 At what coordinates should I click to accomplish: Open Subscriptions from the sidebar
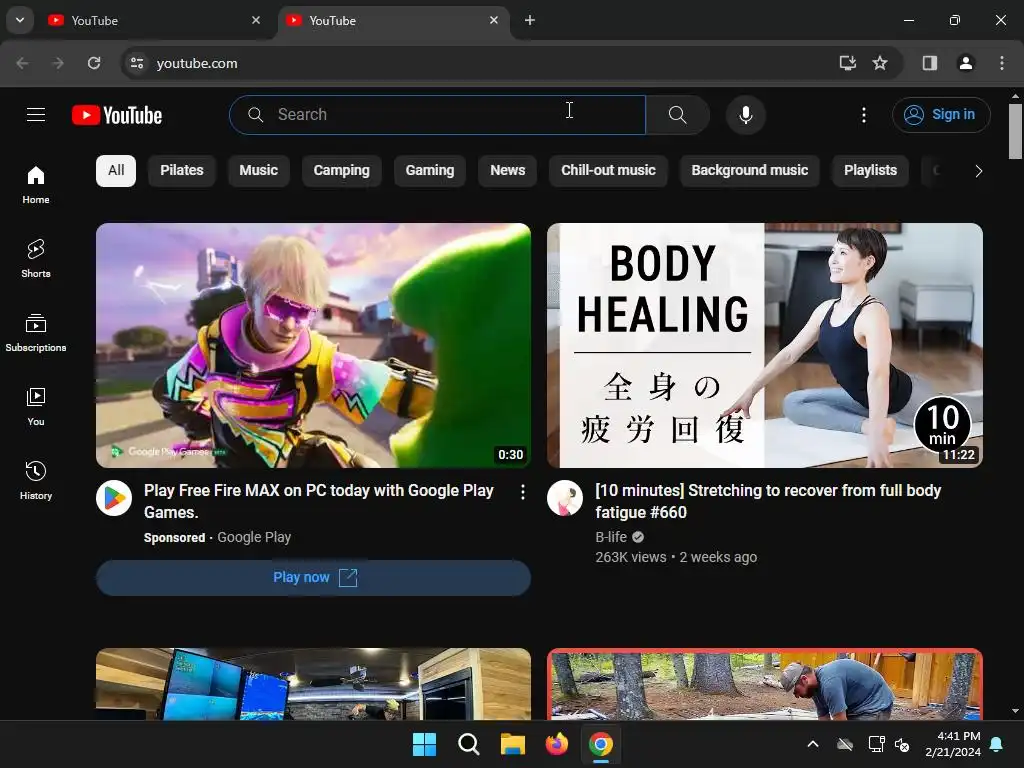[x=36, y=332]
